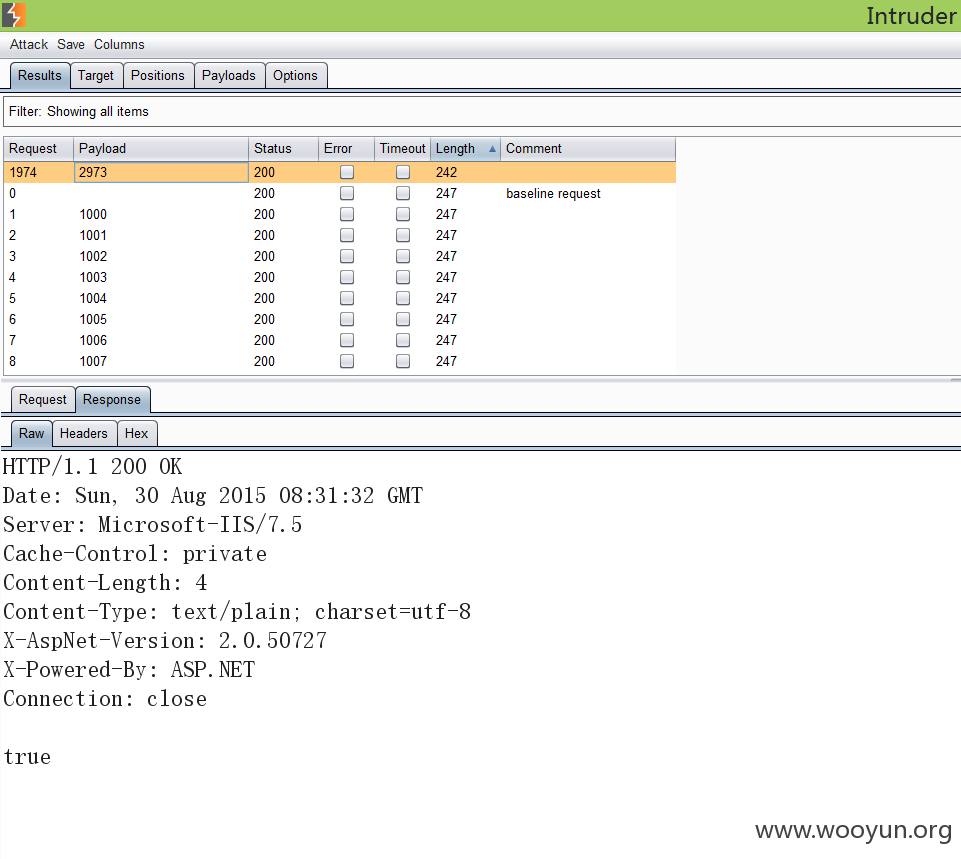Switch to the Options tab
Viewport: 961px width, 859px height.
coord(295,75)
